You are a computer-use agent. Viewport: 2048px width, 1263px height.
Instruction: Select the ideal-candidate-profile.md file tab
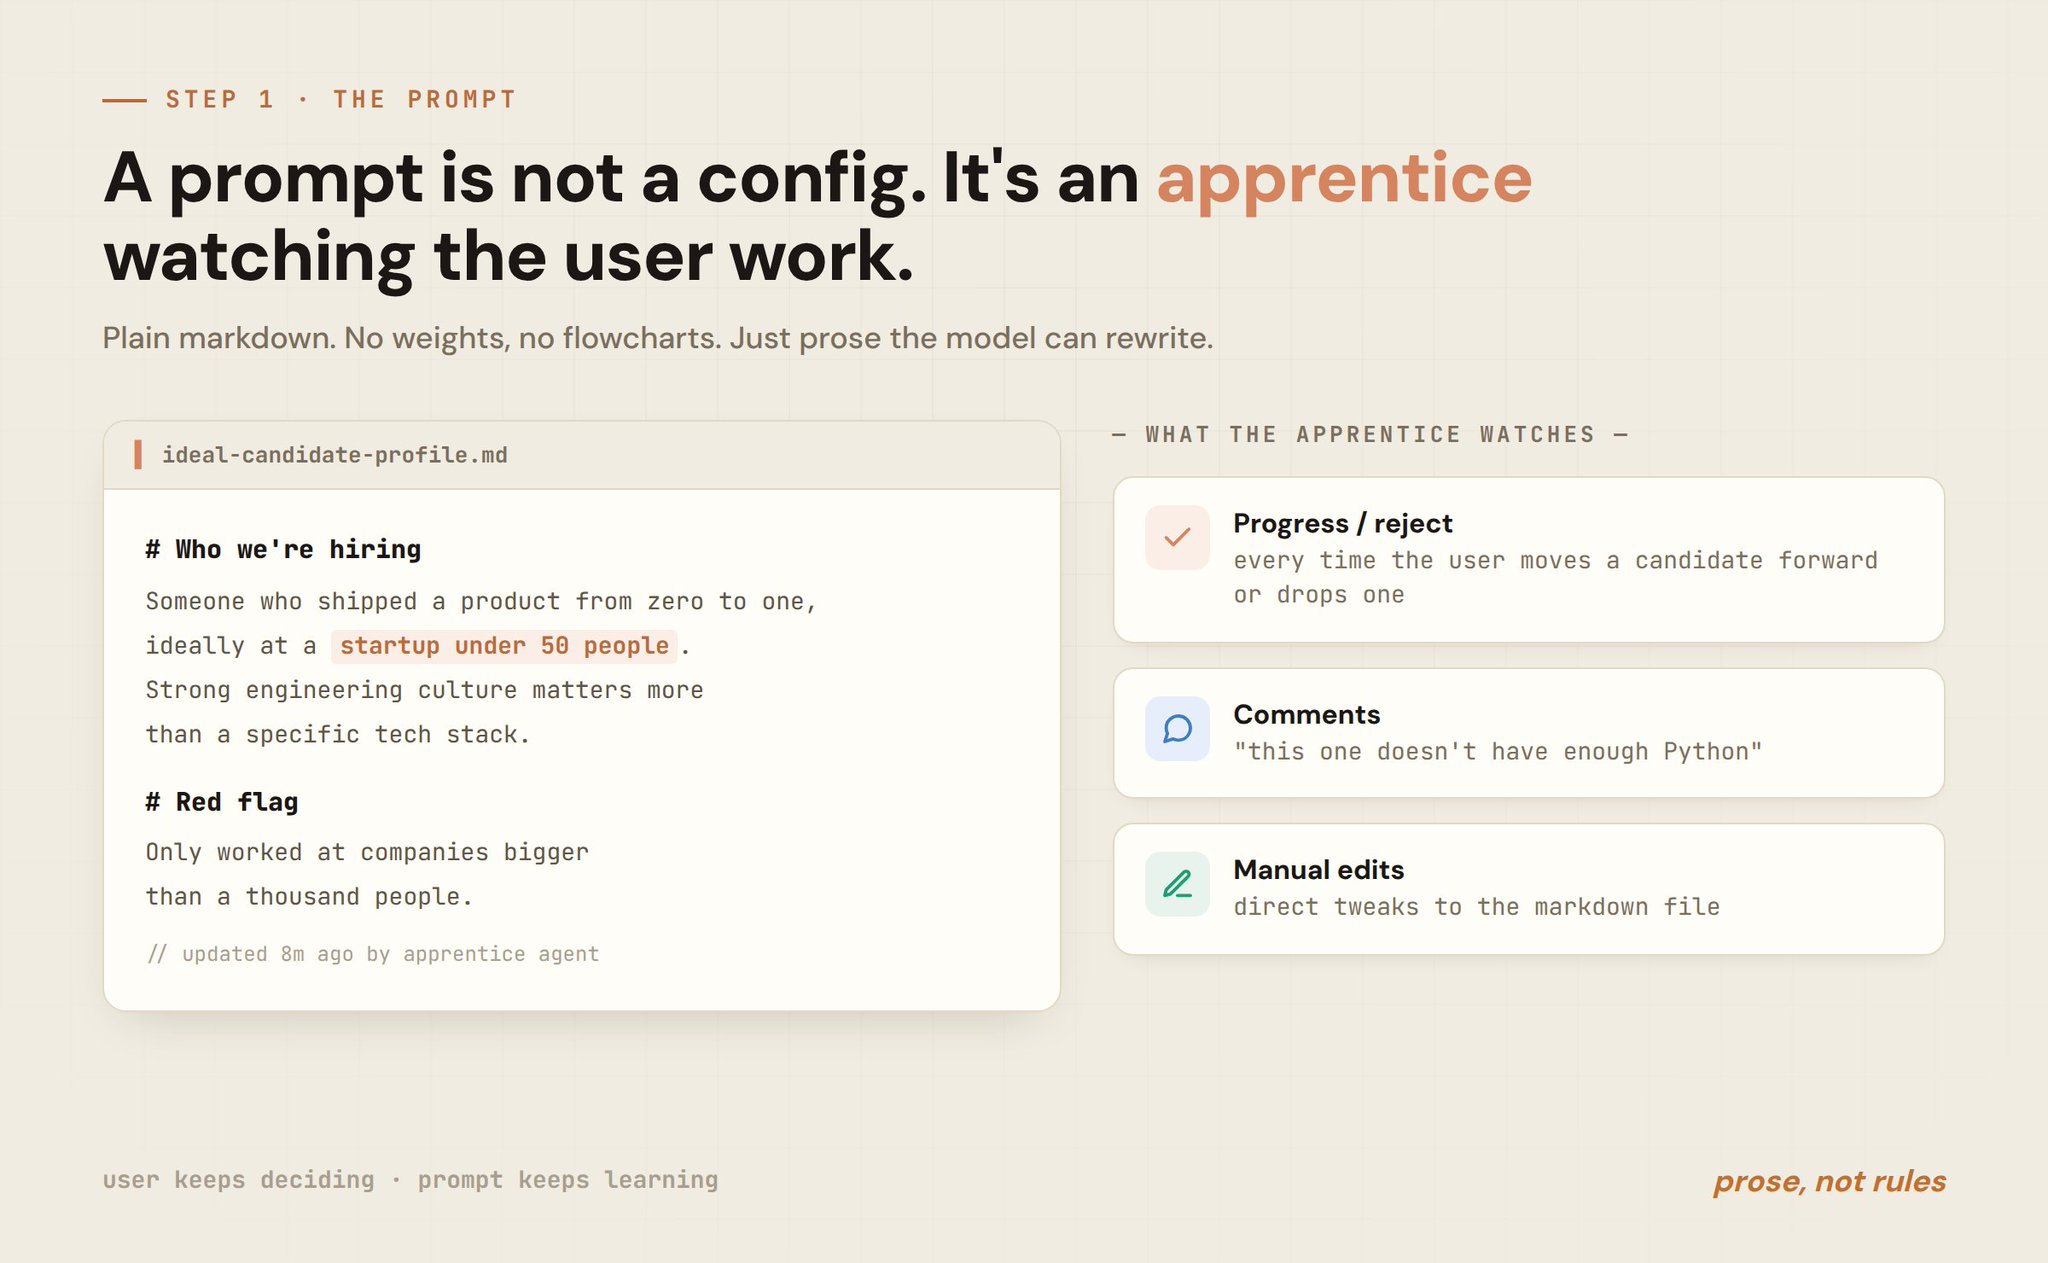pos(335,455)
